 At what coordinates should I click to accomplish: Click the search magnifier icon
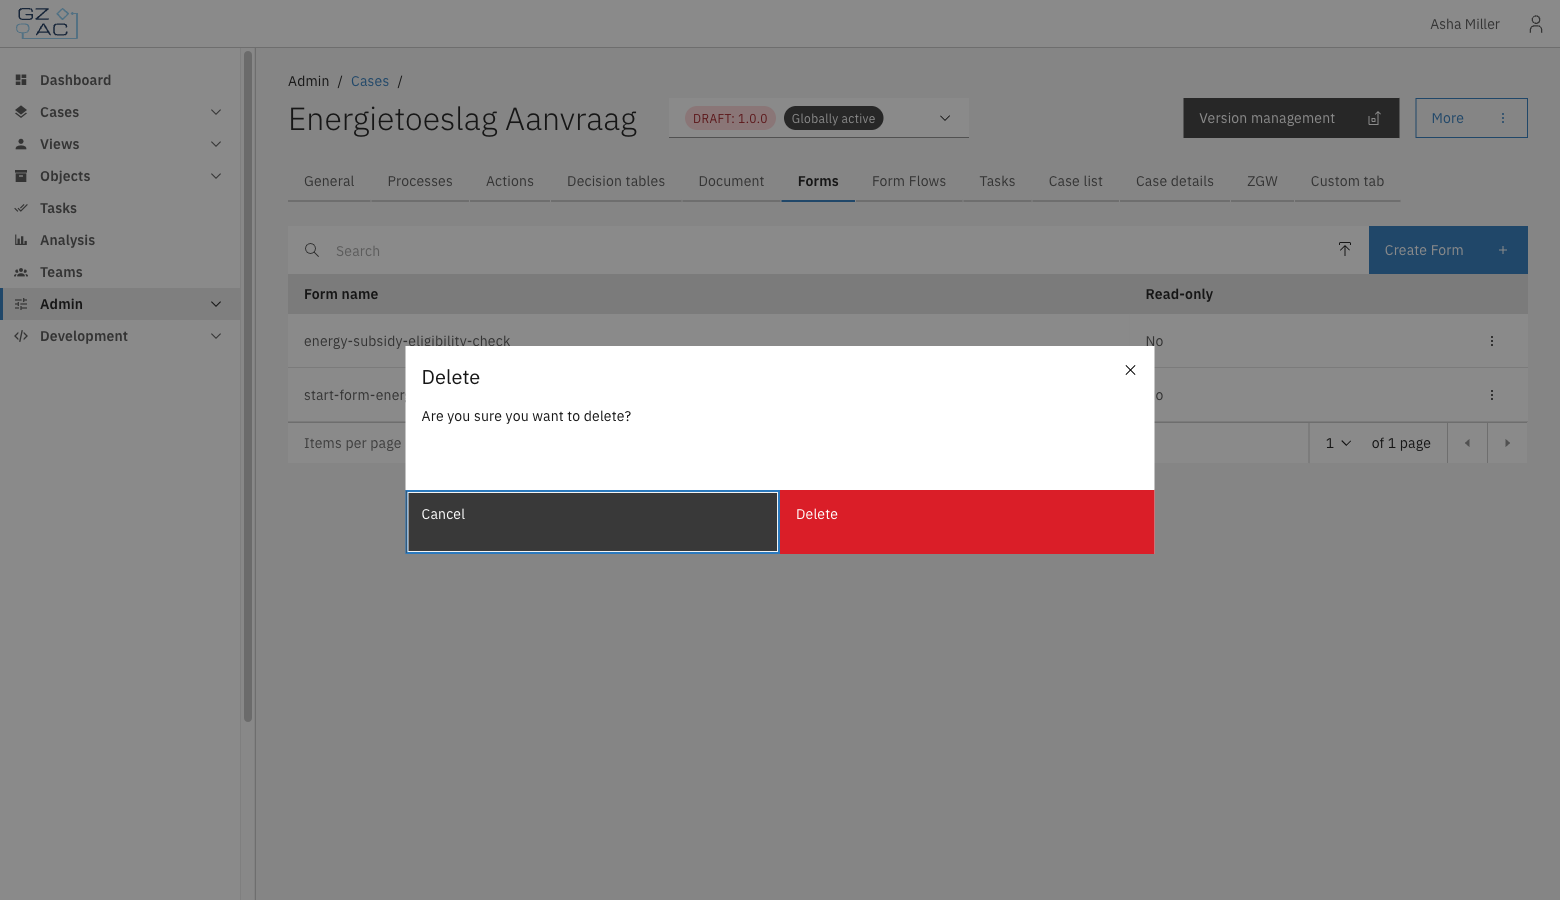click(312, 250)
